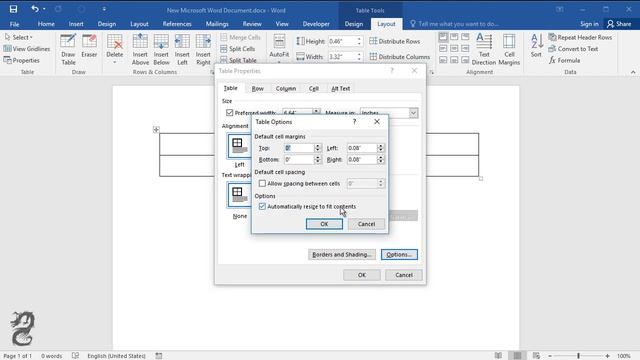Toggle the Preferred width checkbox
Image resolution: width=640 pixels, height=360 pixels.
[229, 112]
